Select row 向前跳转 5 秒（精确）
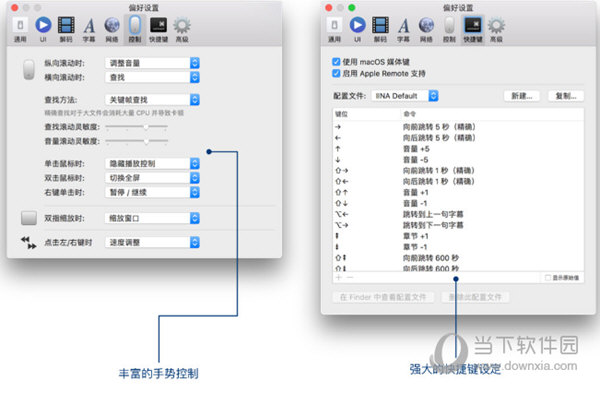The image size is (600, 393). tap(458, 127)
